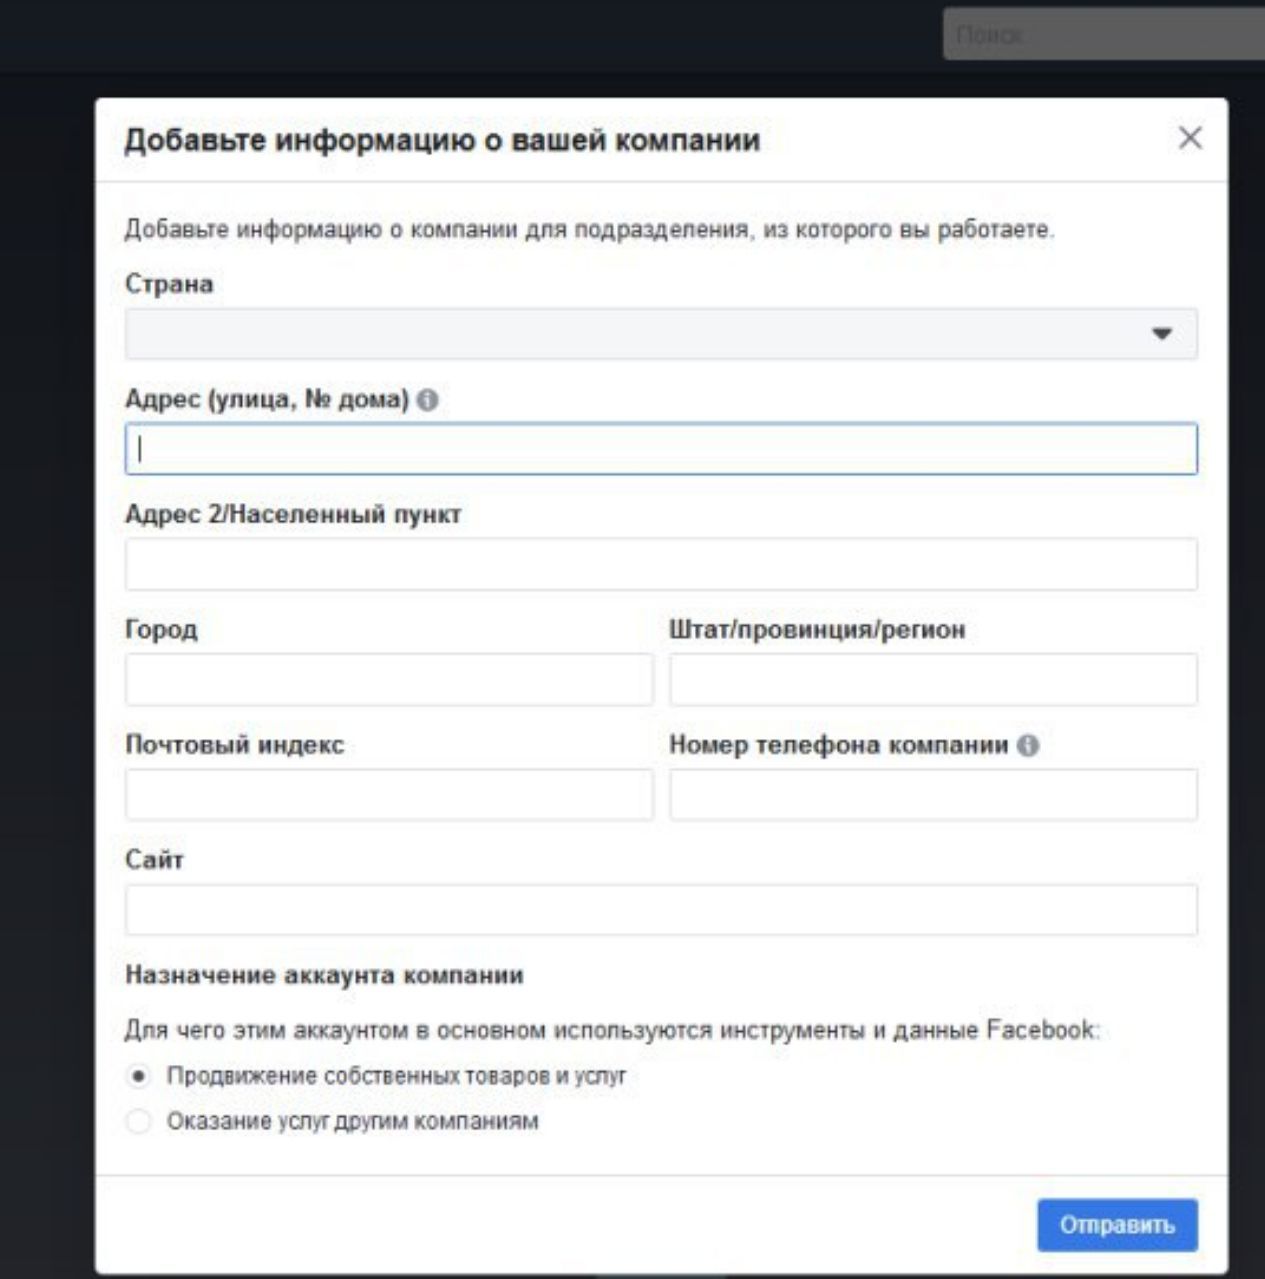The image size is (1265, 1279).
Task: Click the info icon beside Адрес (улица, № дома)
Action: point(427,400)
